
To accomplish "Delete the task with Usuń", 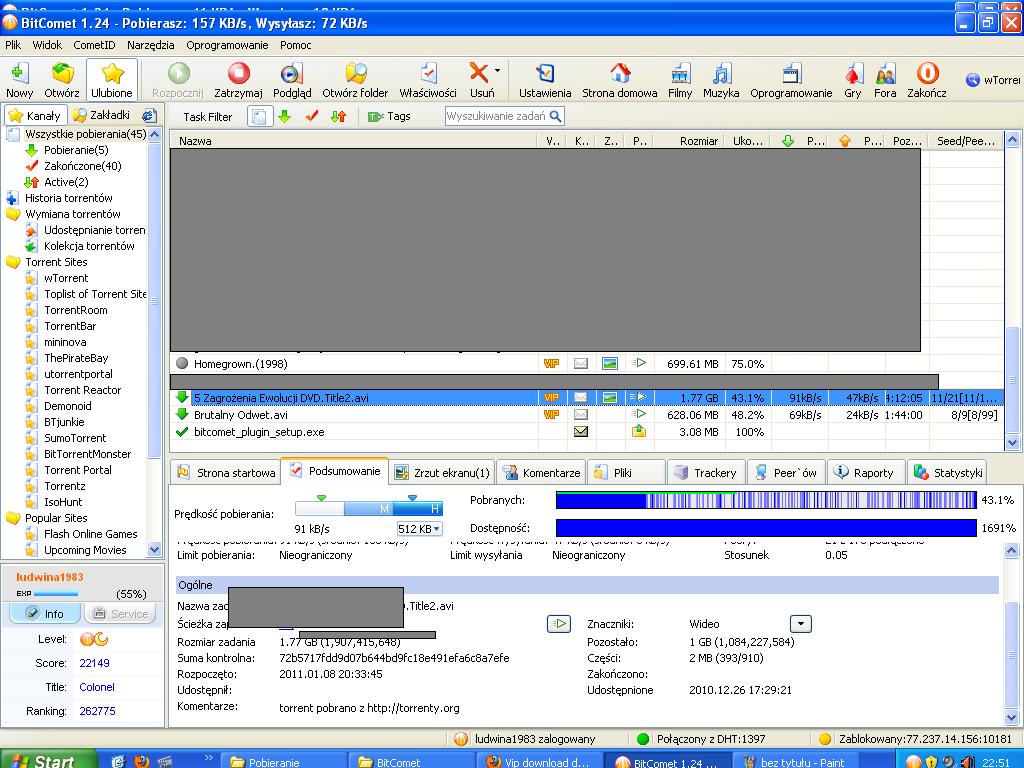I will coord(480,80).
